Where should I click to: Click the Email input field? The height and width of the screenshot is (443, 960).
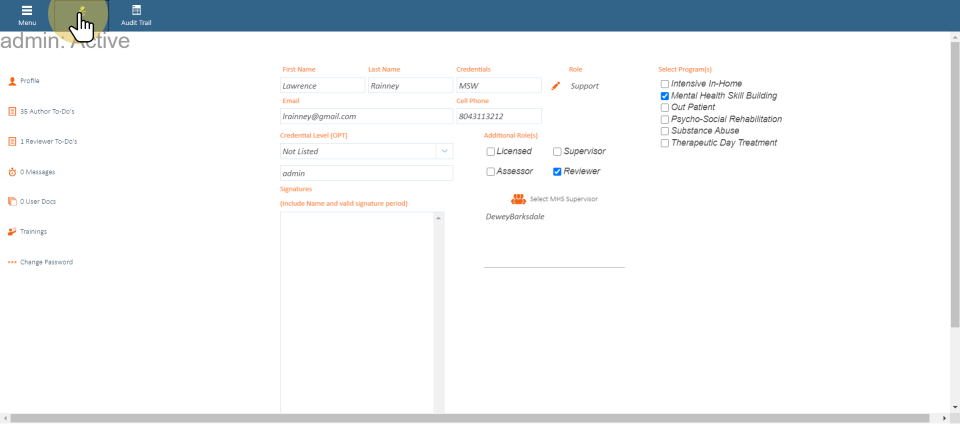coord(366,116)
